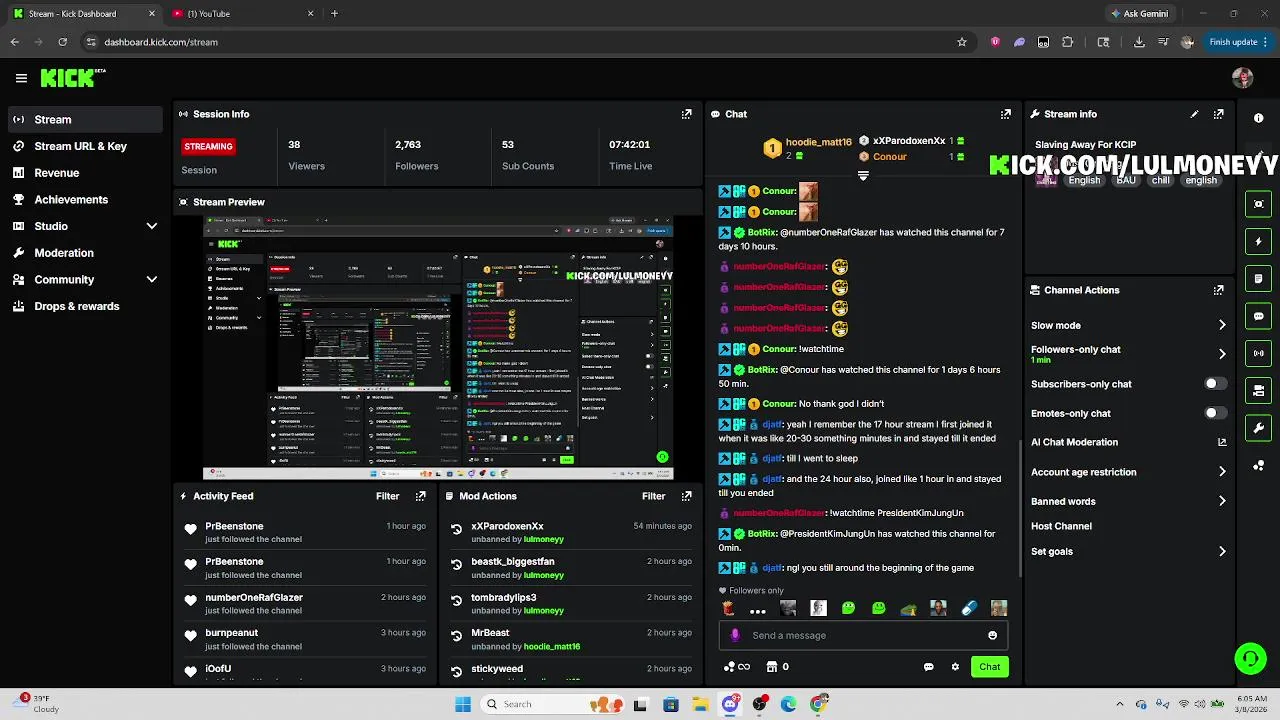Open browser extensions puzzle icon
1280x720 pixels.
1067,42
